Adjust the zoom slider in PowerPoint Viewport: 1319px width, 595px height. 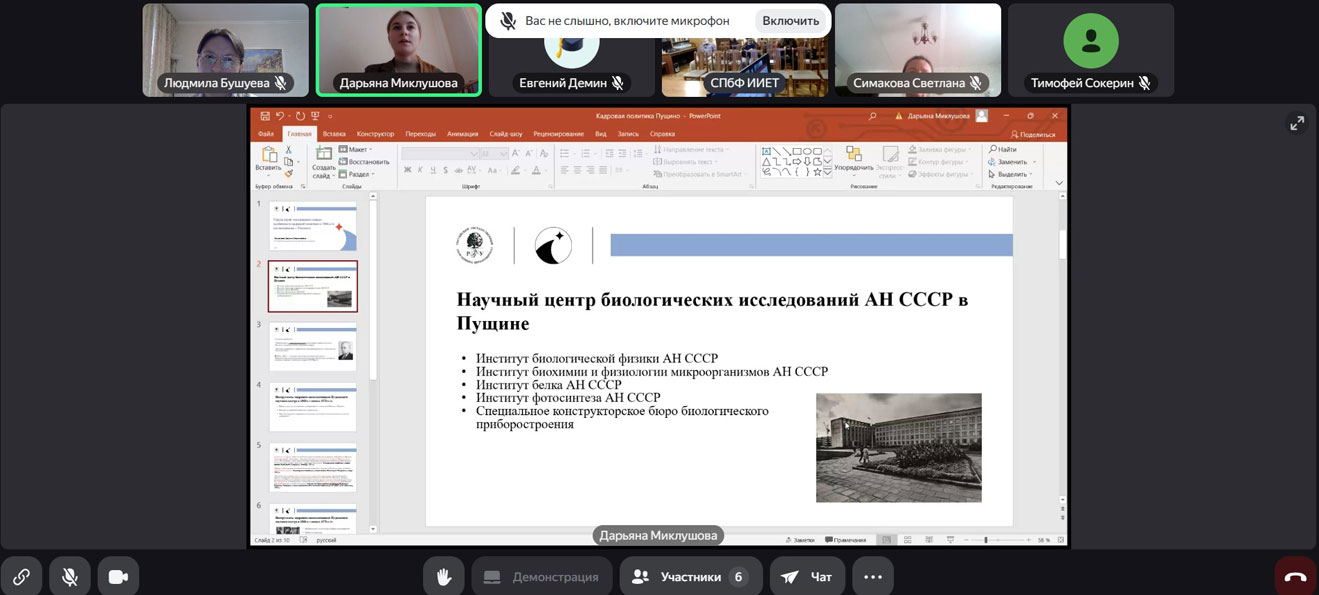tap(986, 540)
